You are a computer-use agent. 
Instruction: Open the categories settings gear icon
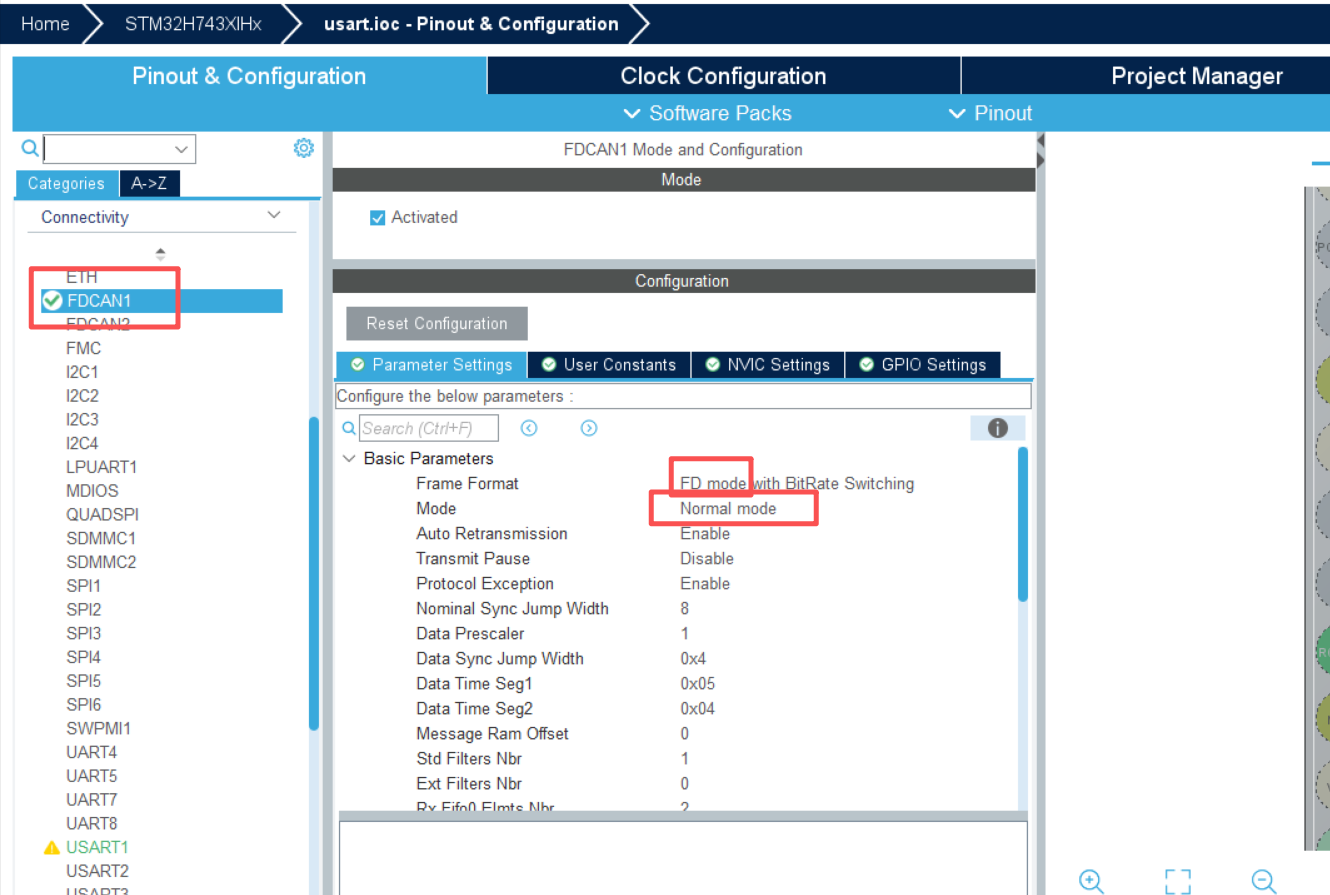[303, 149]
